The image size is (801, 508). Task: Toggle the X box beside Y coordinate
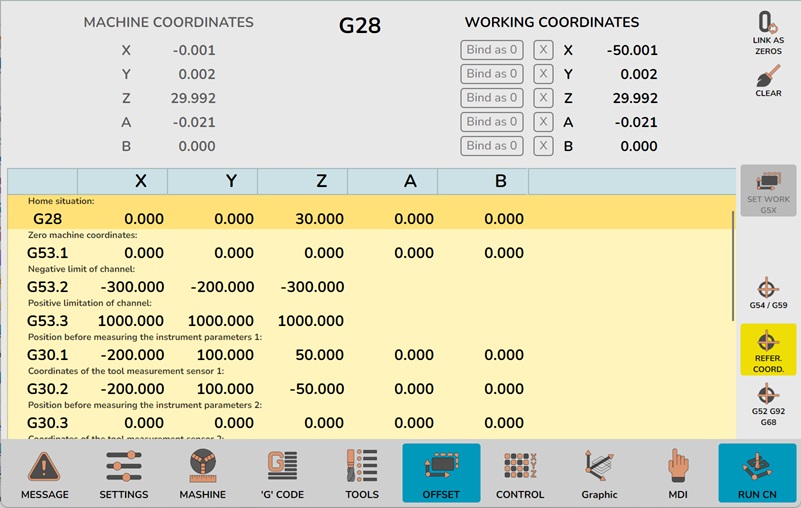(x=543, y=74)
